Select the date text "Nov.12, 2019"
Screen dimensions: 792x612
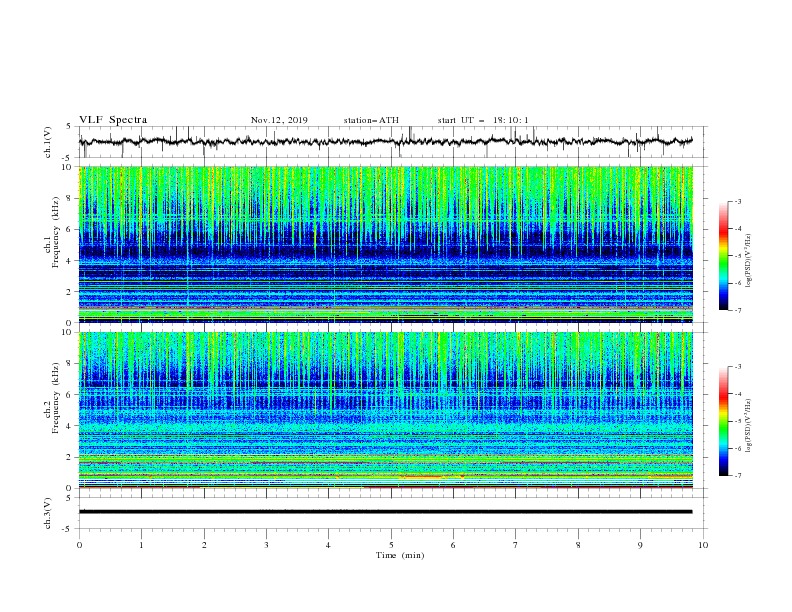(x=279, y=120)
